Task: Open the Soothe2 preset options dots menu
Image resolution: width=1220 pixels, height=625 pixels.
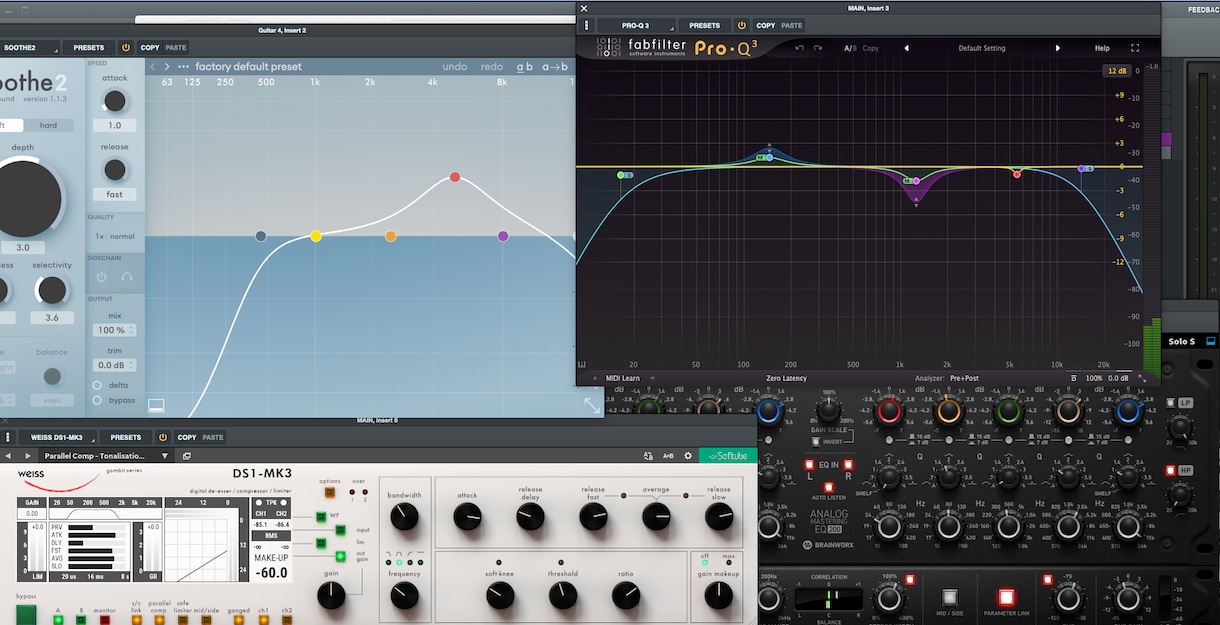Action: pos(183,67)
